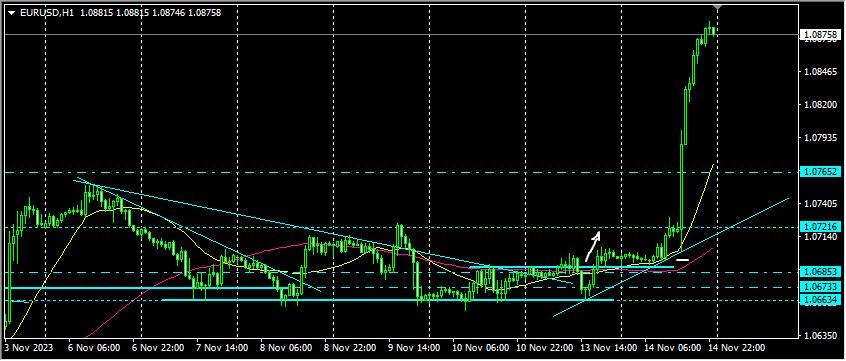Click the gray chart shift triangle marker

(x=717, y=7)
